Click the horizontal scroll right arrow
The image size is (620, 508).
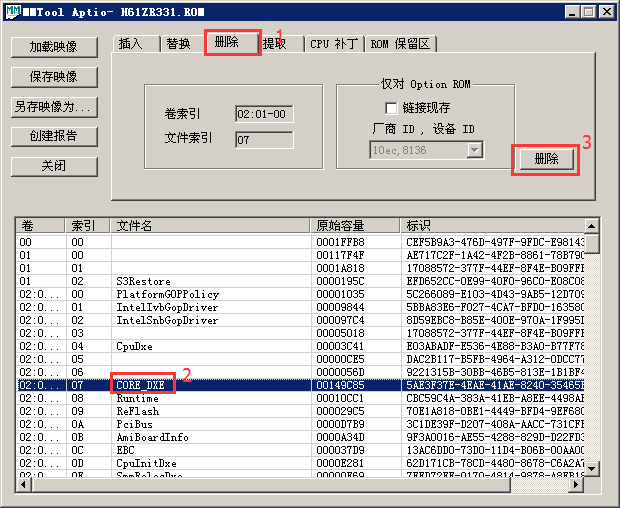(x=576, y=484)
